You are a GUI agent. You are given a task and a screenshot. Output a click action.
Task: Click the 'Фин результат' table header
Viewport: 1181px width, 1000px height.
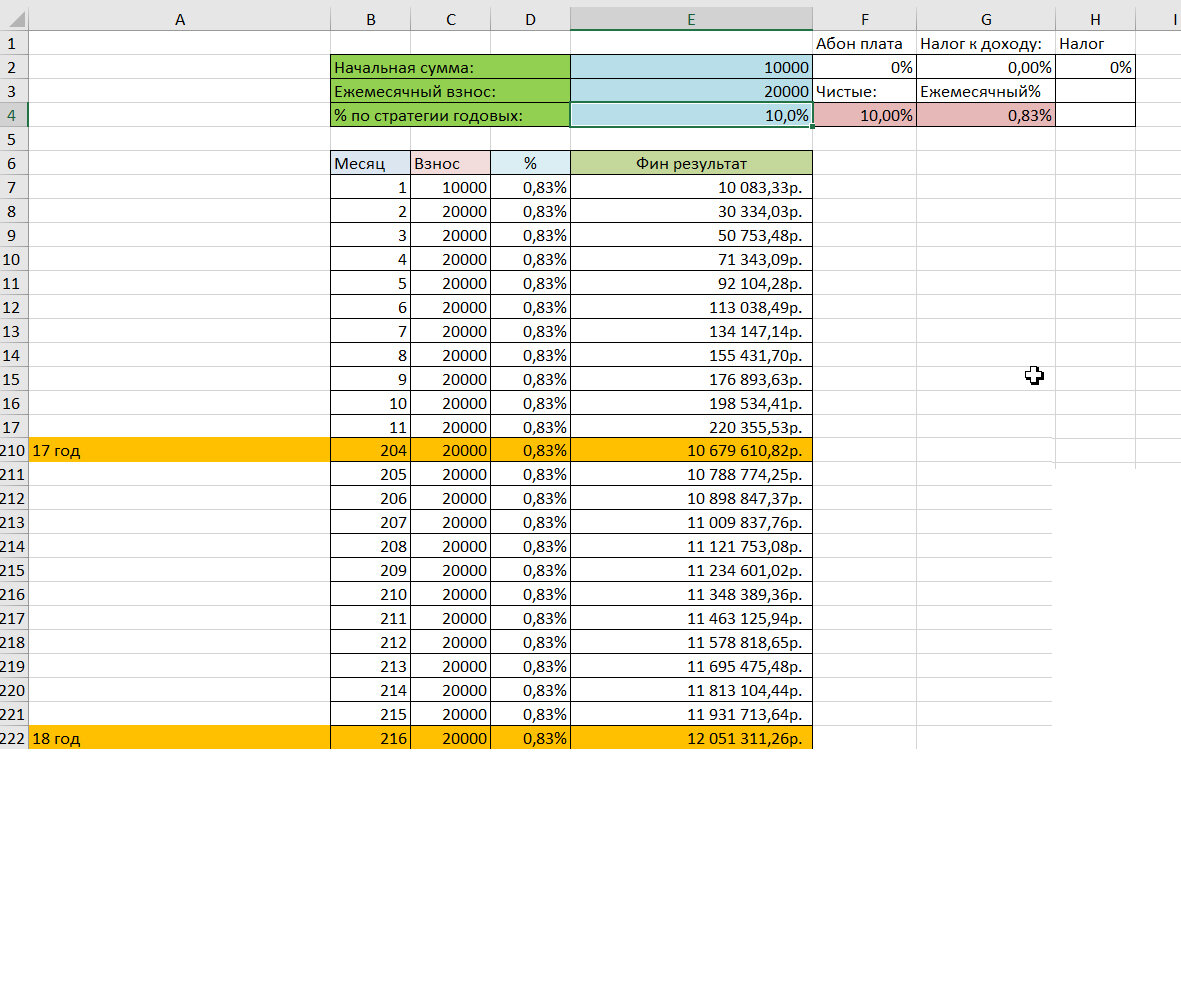click(691, 163)
